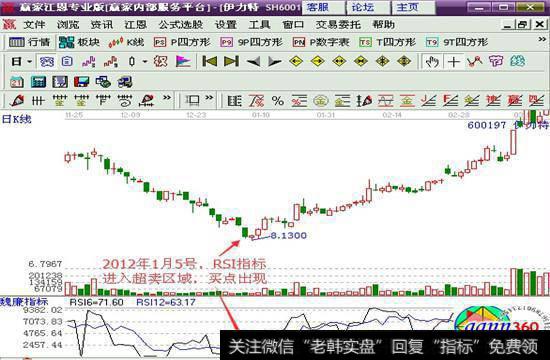The height and width of the screenshot is (360, 550).
Task: Click the 日K线 chart label
Action: (16, 119)
